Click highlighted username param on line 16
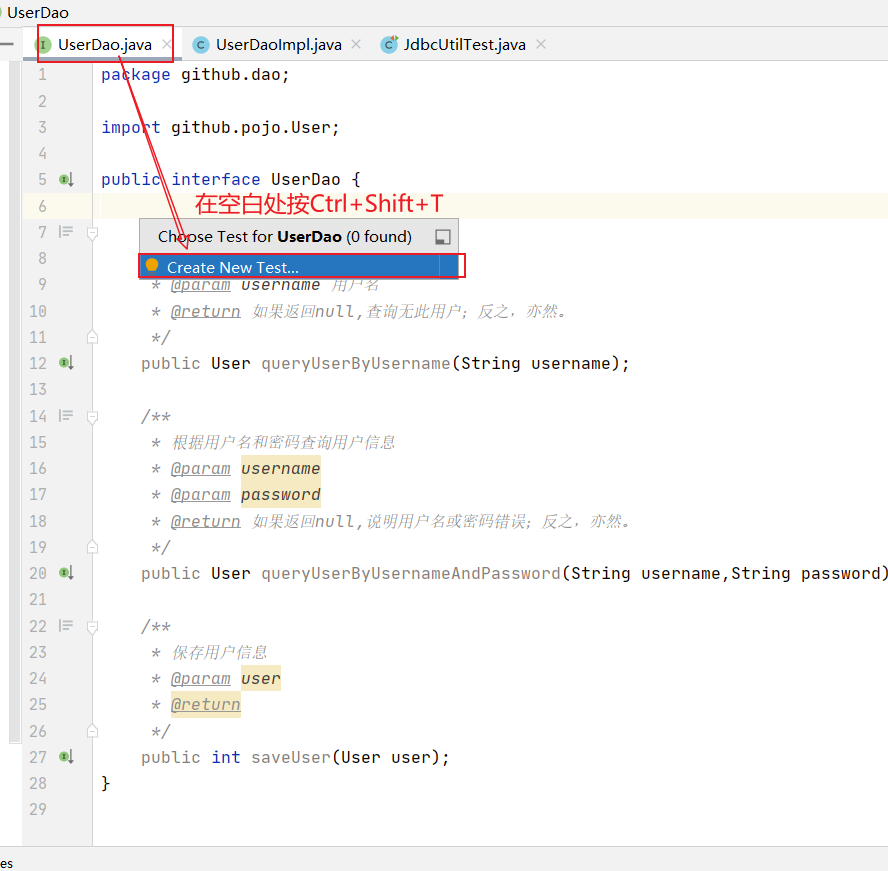 tap(281, 468)
